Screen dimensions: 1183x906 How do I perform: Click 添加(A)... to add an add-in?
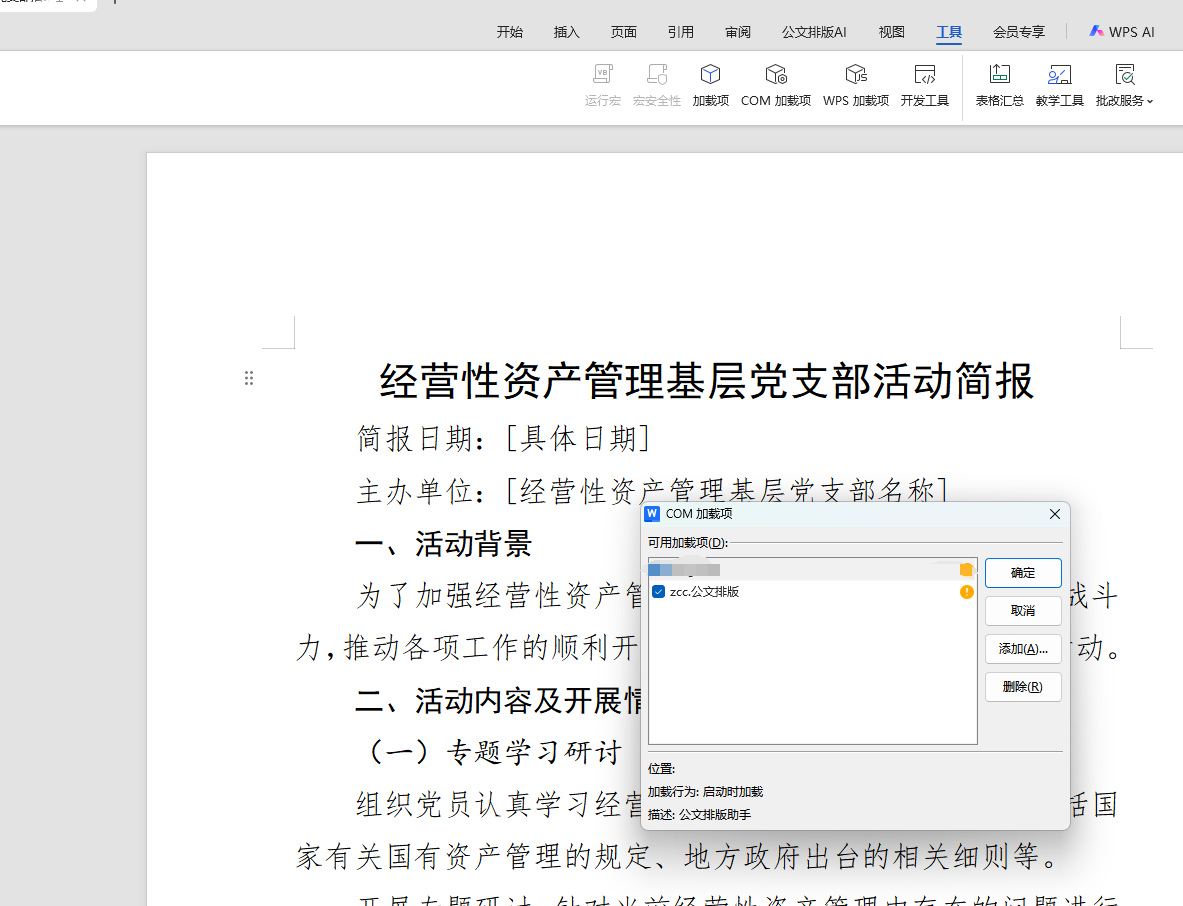[1023, 649]
